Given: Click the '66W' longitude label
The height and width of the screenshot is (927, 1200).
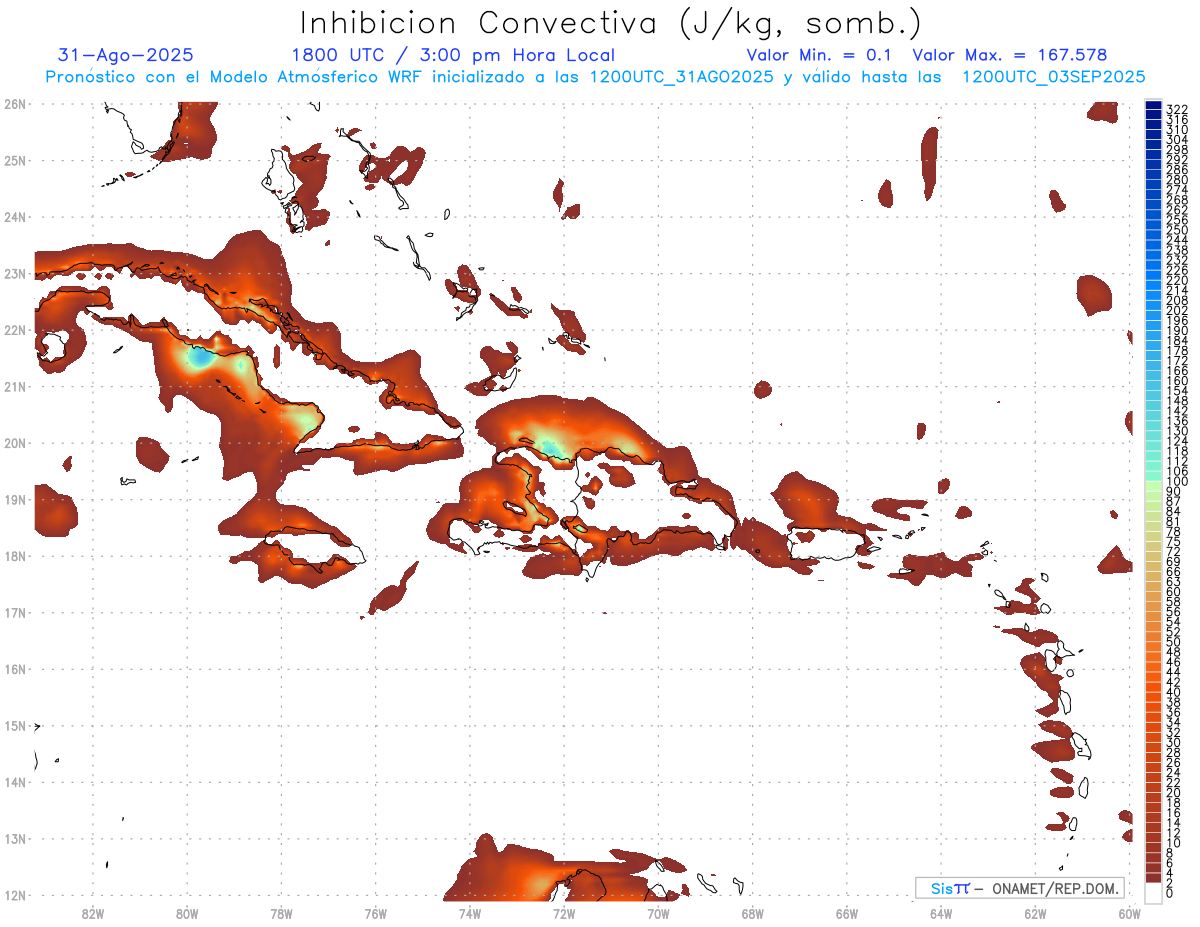Looking at the screenshot, I should (x=847, y=913).
